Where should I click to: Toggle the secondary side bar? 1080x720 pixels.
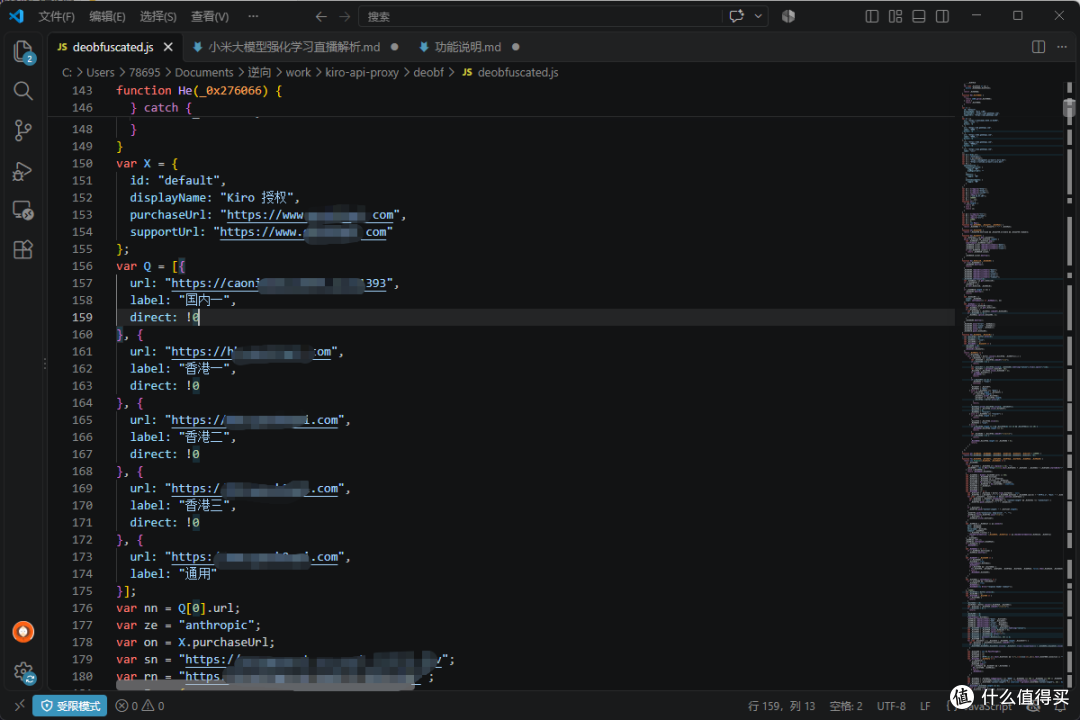tap(942, 16)
